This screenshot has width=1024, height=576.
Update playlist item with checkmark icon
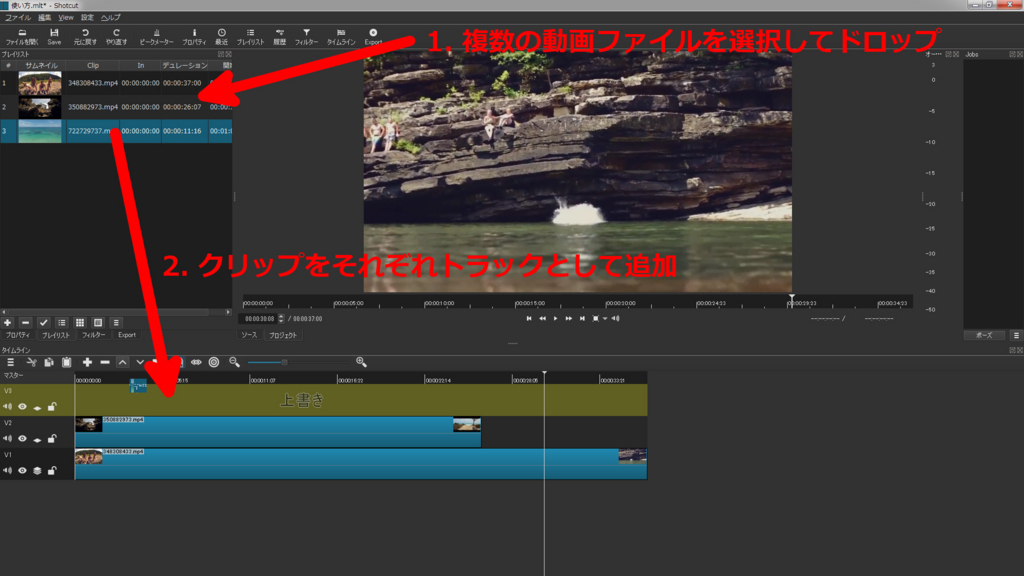coord(44,323)
